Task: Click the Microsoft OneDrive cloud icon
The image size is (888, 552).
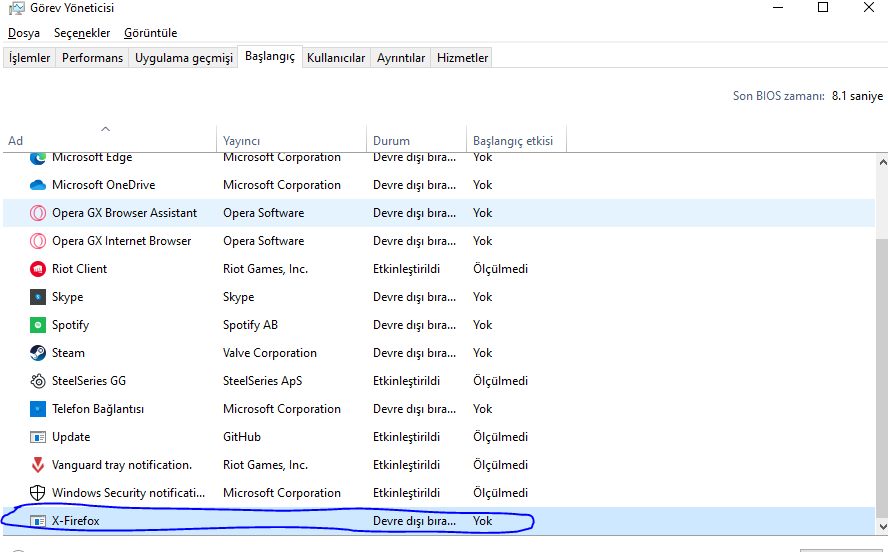Action: [x=38, y=185]
